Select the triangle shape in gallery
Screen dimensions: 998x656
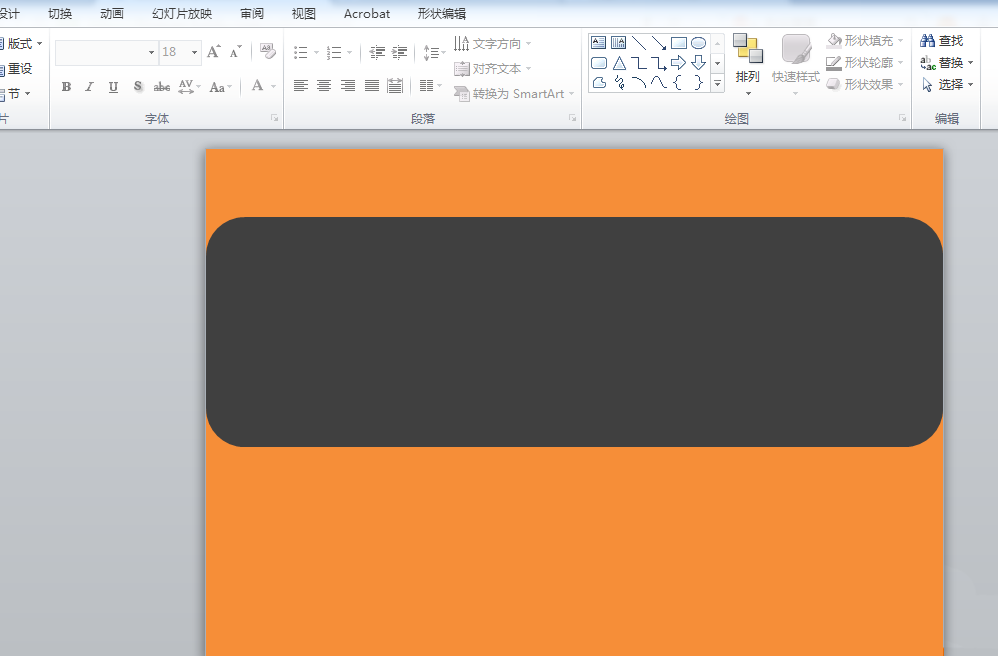[x=619, y=63]
